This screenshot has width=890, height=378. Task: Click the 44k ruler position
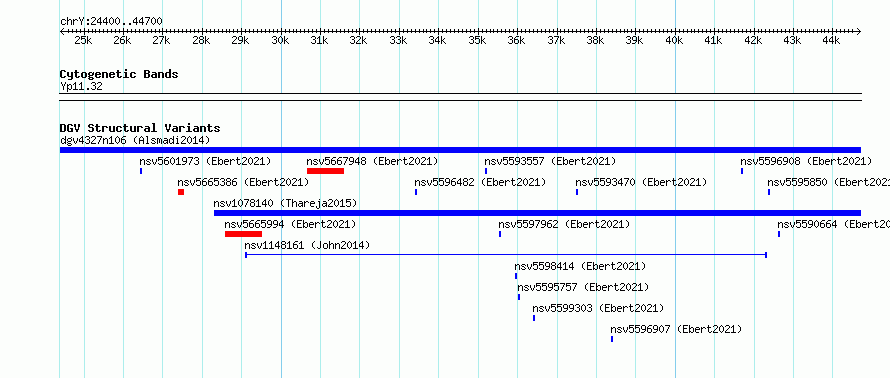[832, 41]
